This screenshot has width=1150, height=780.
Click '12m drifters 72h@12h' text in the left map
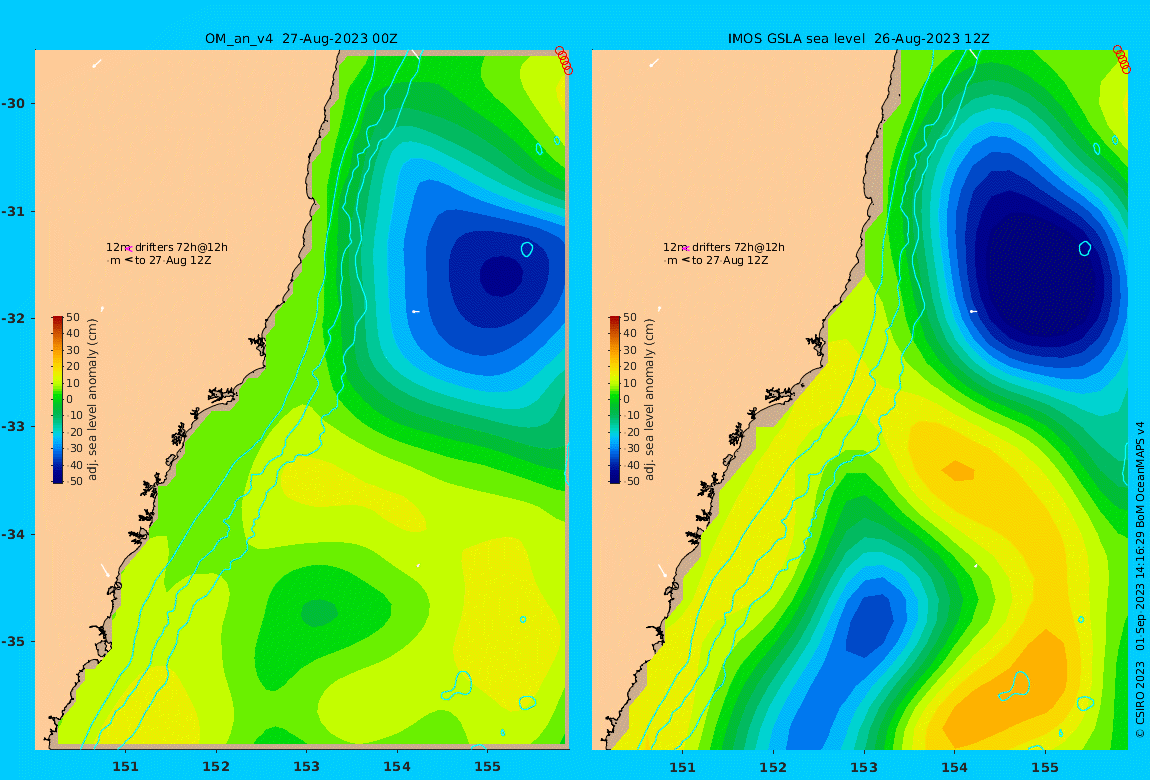tap(167, 248)
